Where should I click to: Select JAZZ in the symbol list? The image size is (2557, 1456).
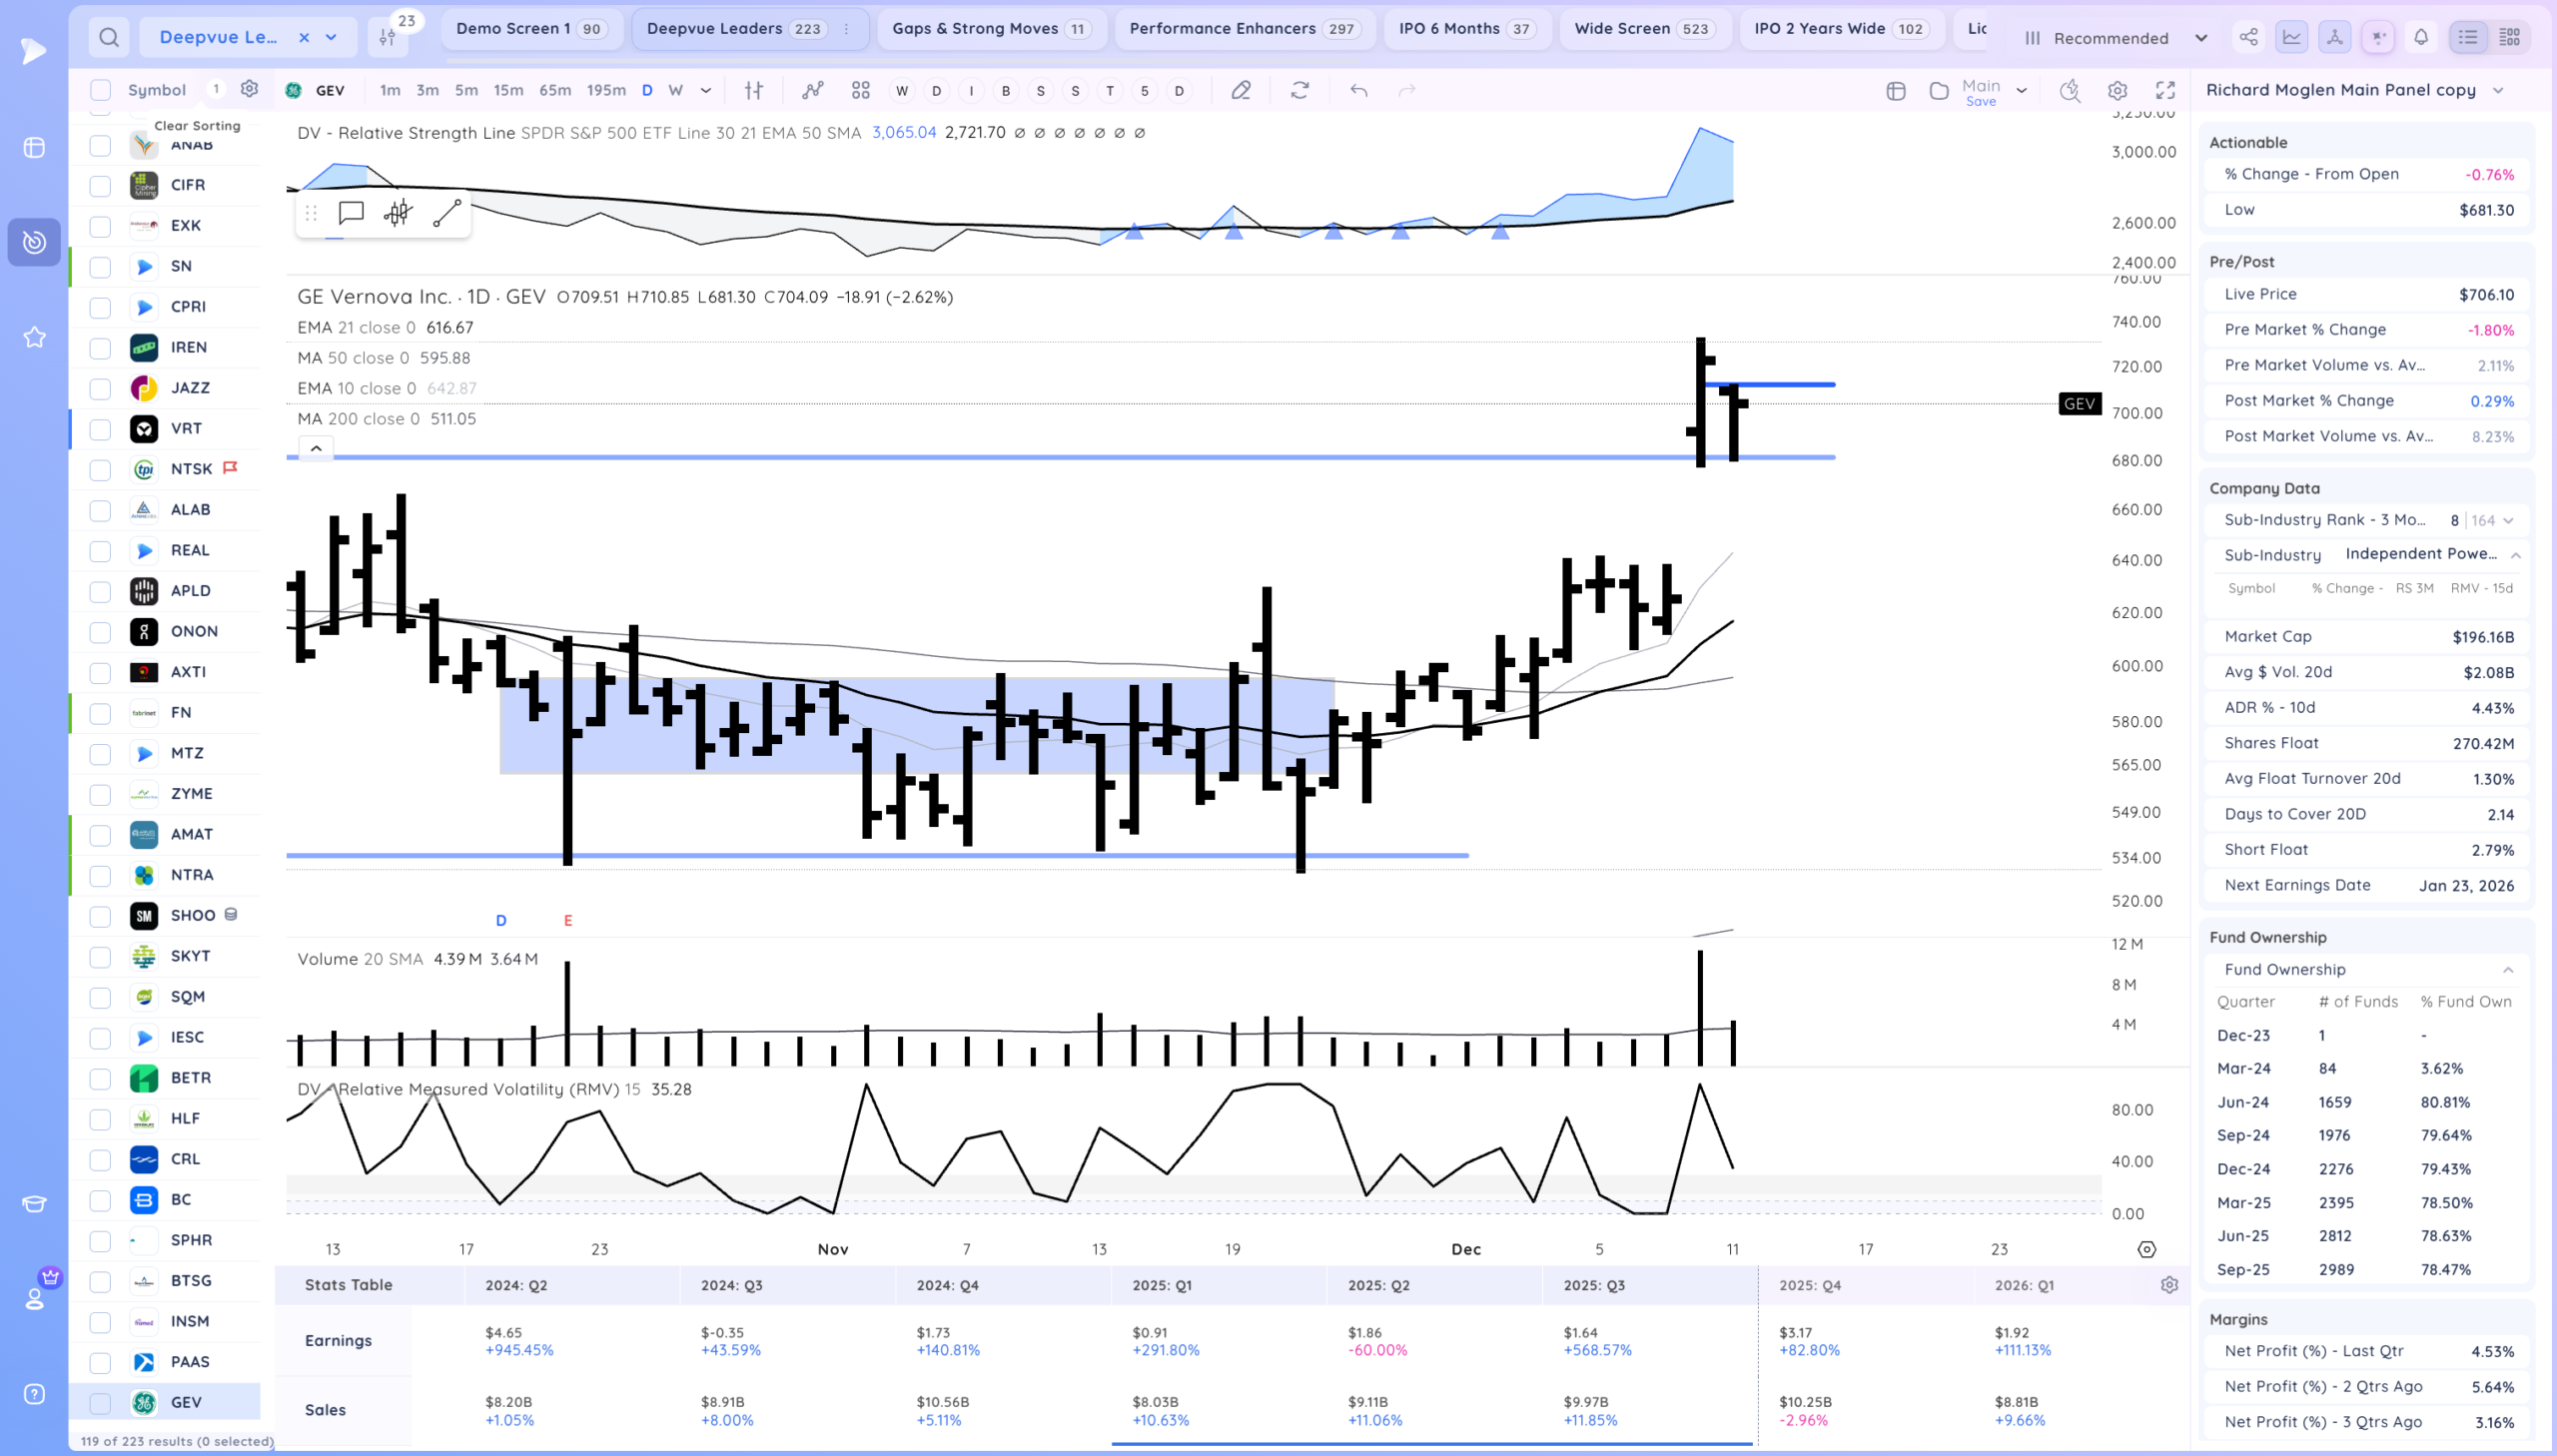pyautogui.click(x=190, y=388)
